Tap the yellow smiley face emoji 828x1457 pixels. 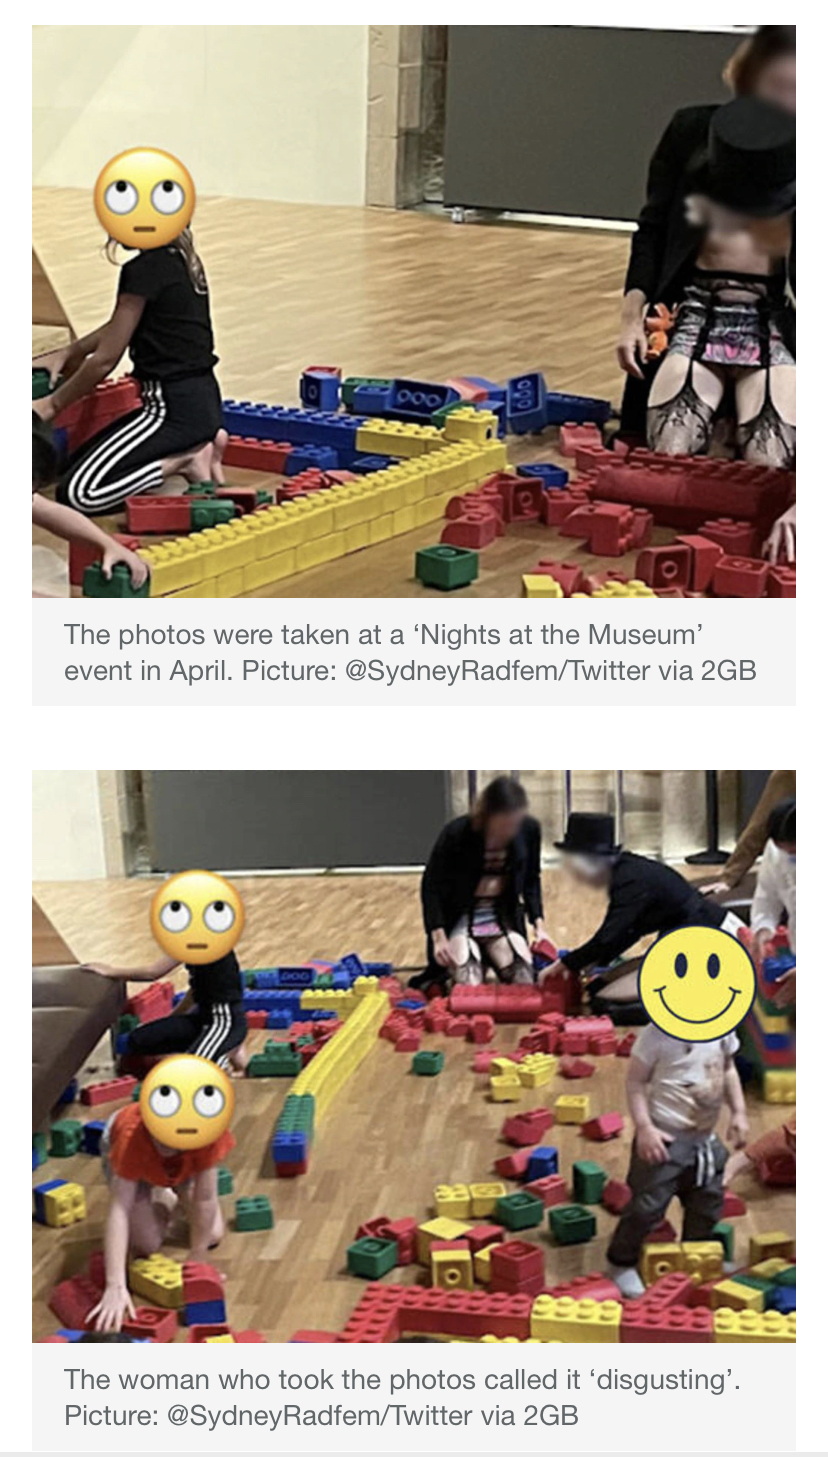(697, 982)
